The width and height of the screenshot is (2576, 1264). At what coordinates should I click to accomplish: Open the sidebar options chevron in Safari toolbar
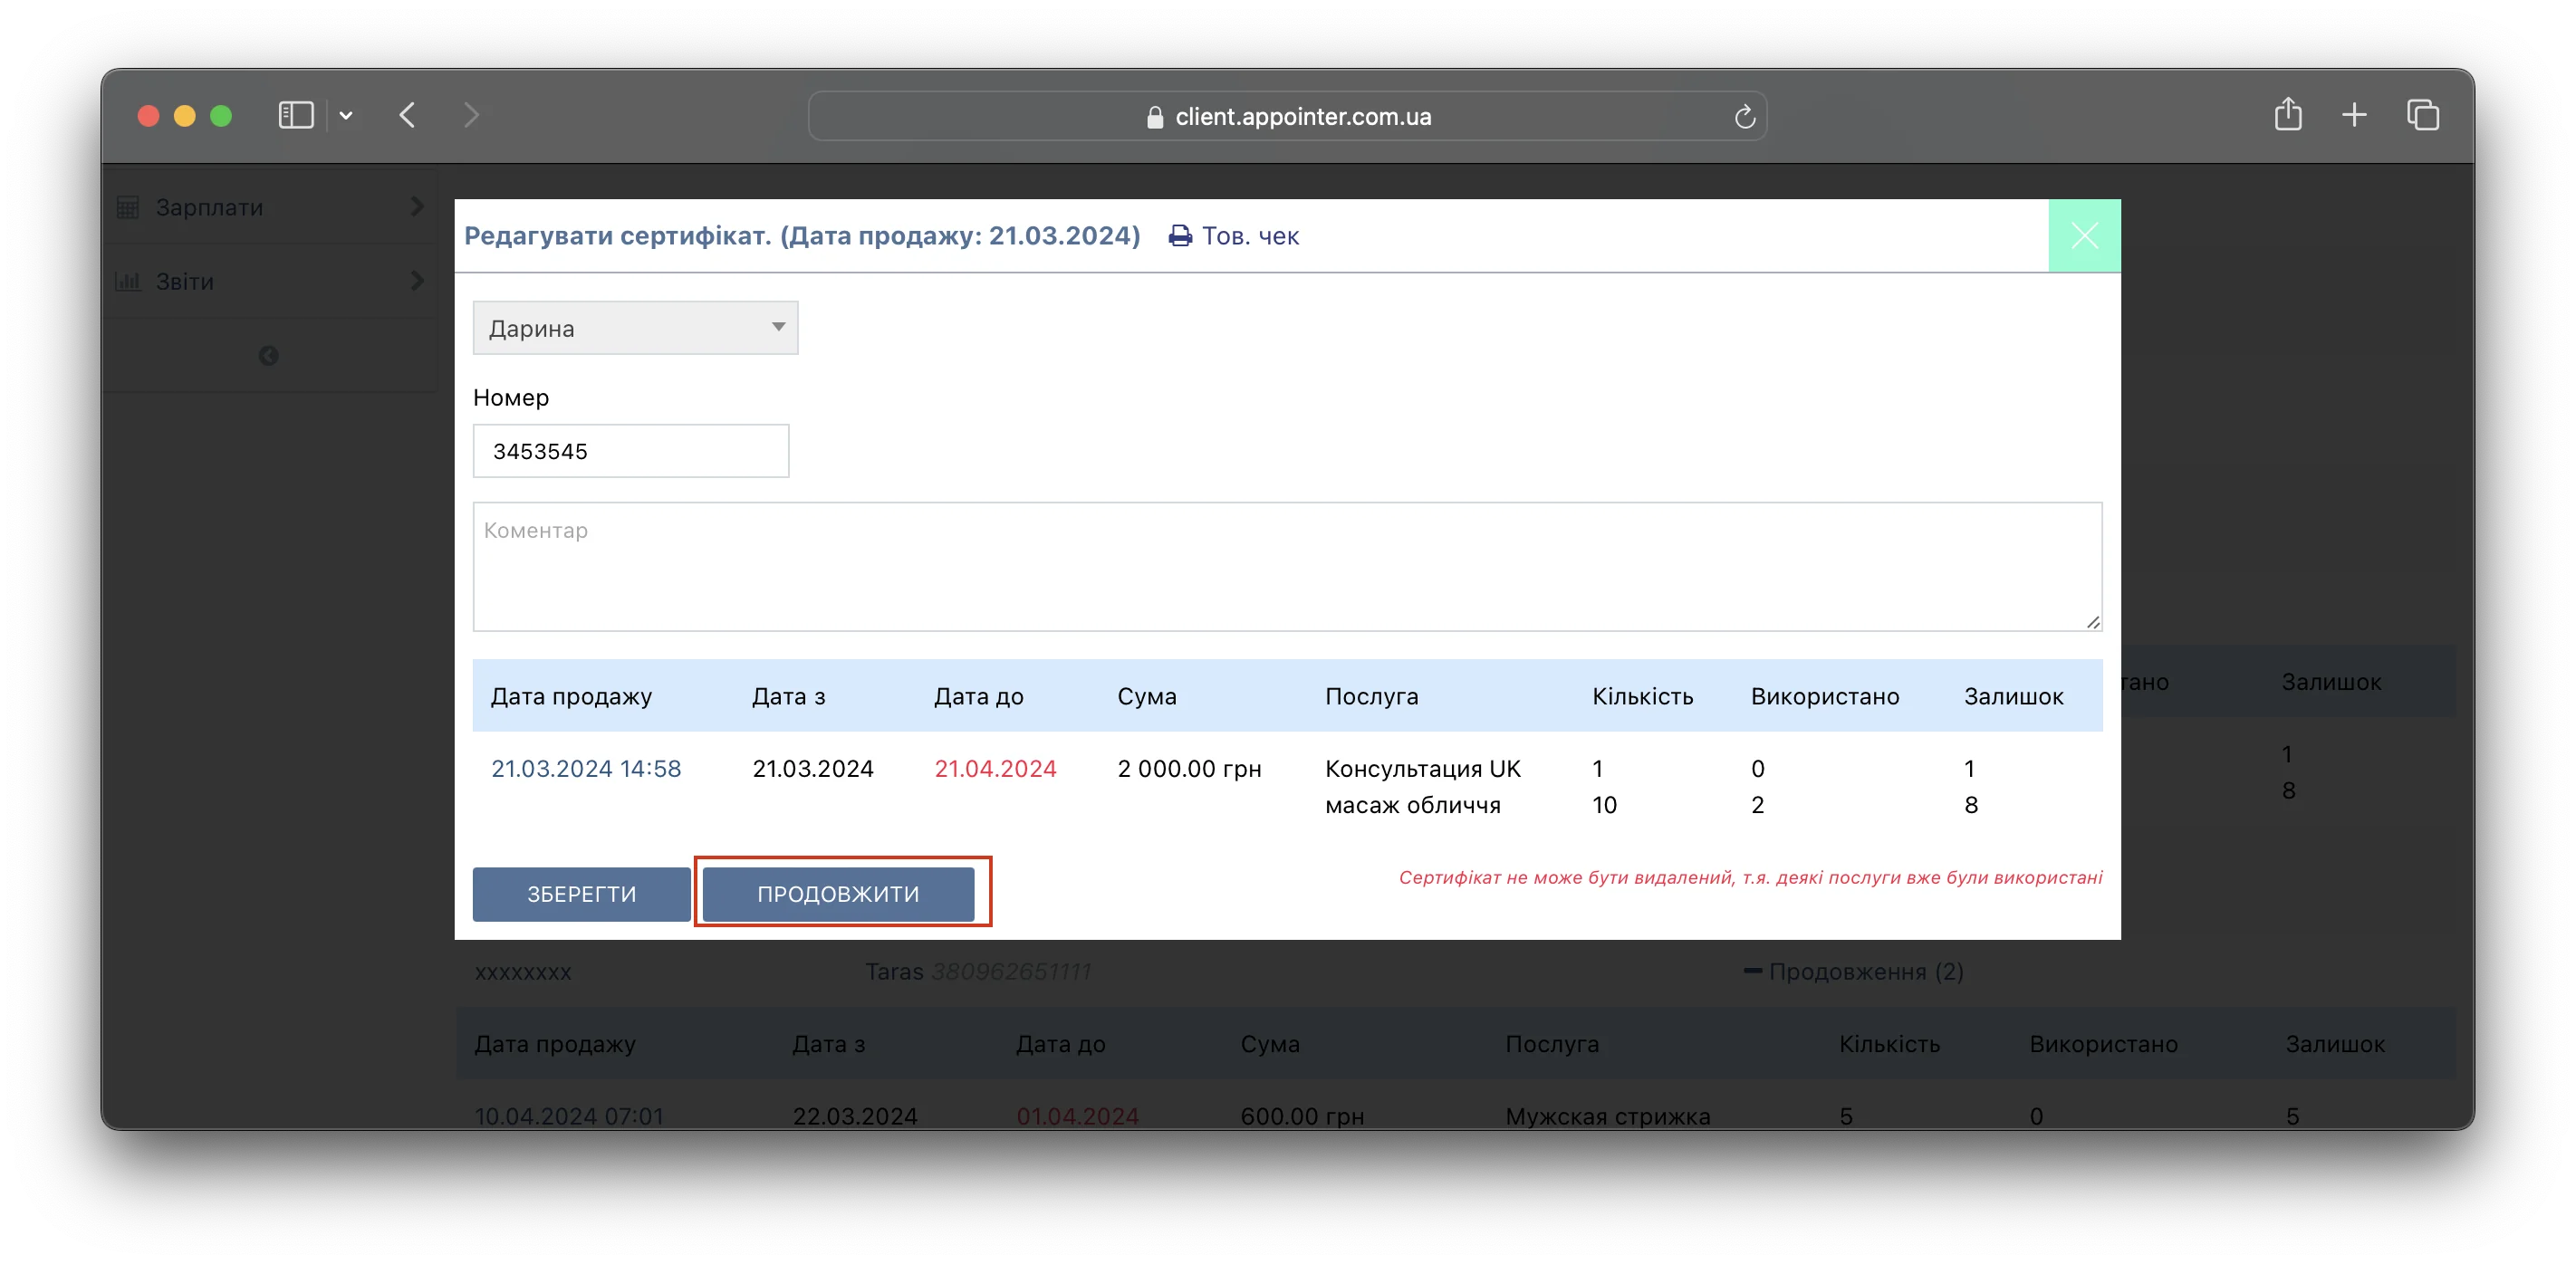point(346,116)
